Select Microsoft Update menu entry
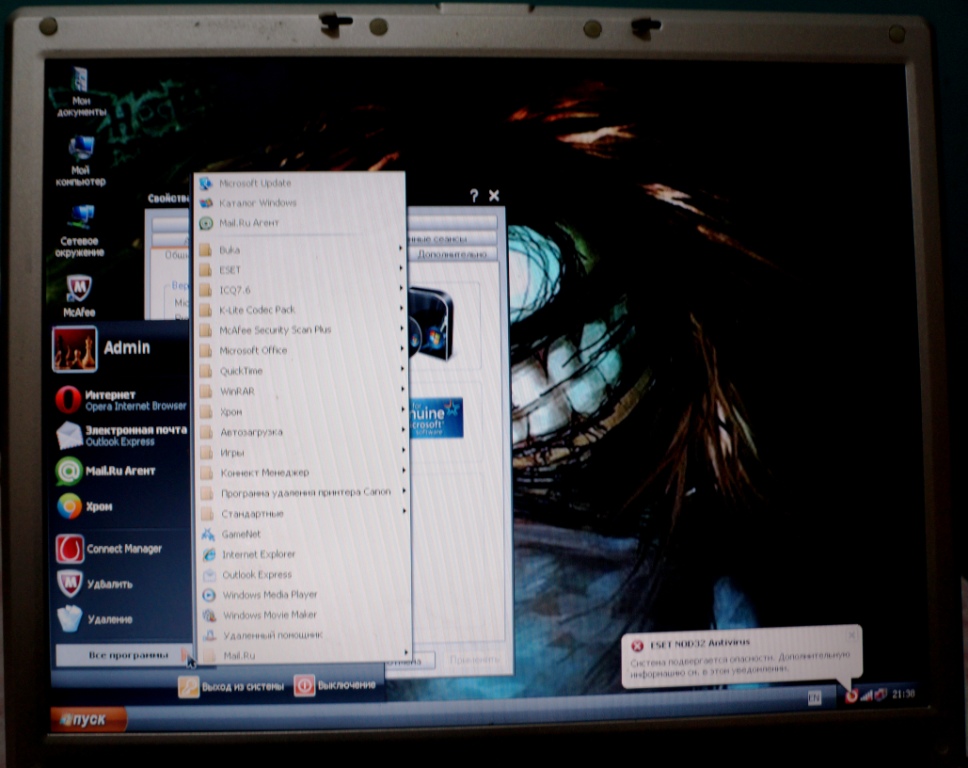The height and width of the screenshot is (768, 968). (254, 183)
